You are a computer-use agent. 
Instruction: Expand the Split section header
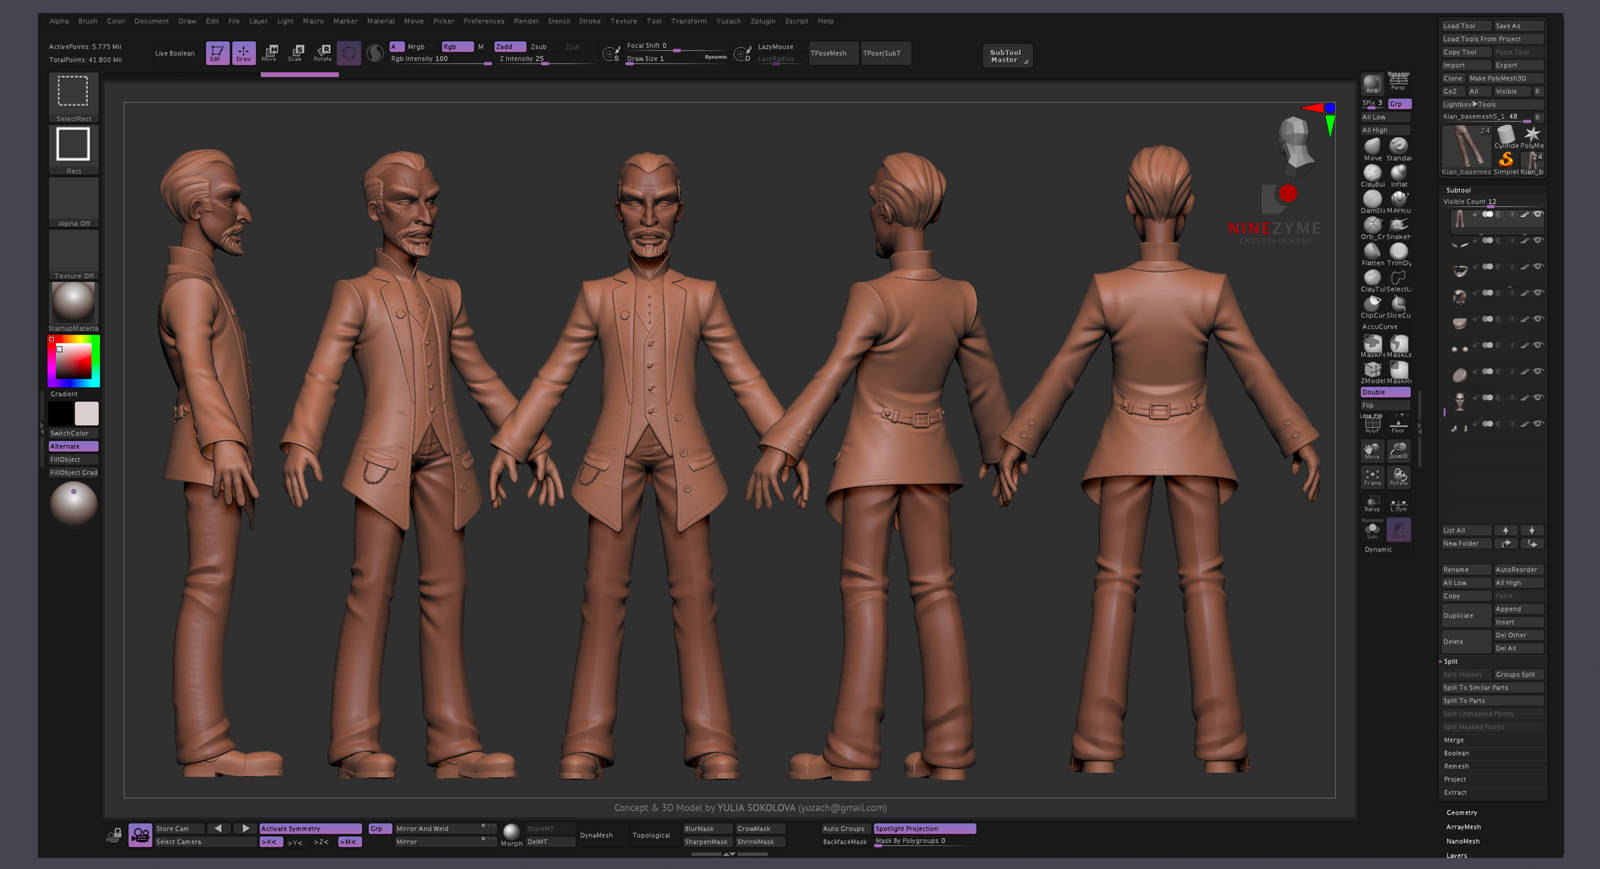tap(1451, 661)
